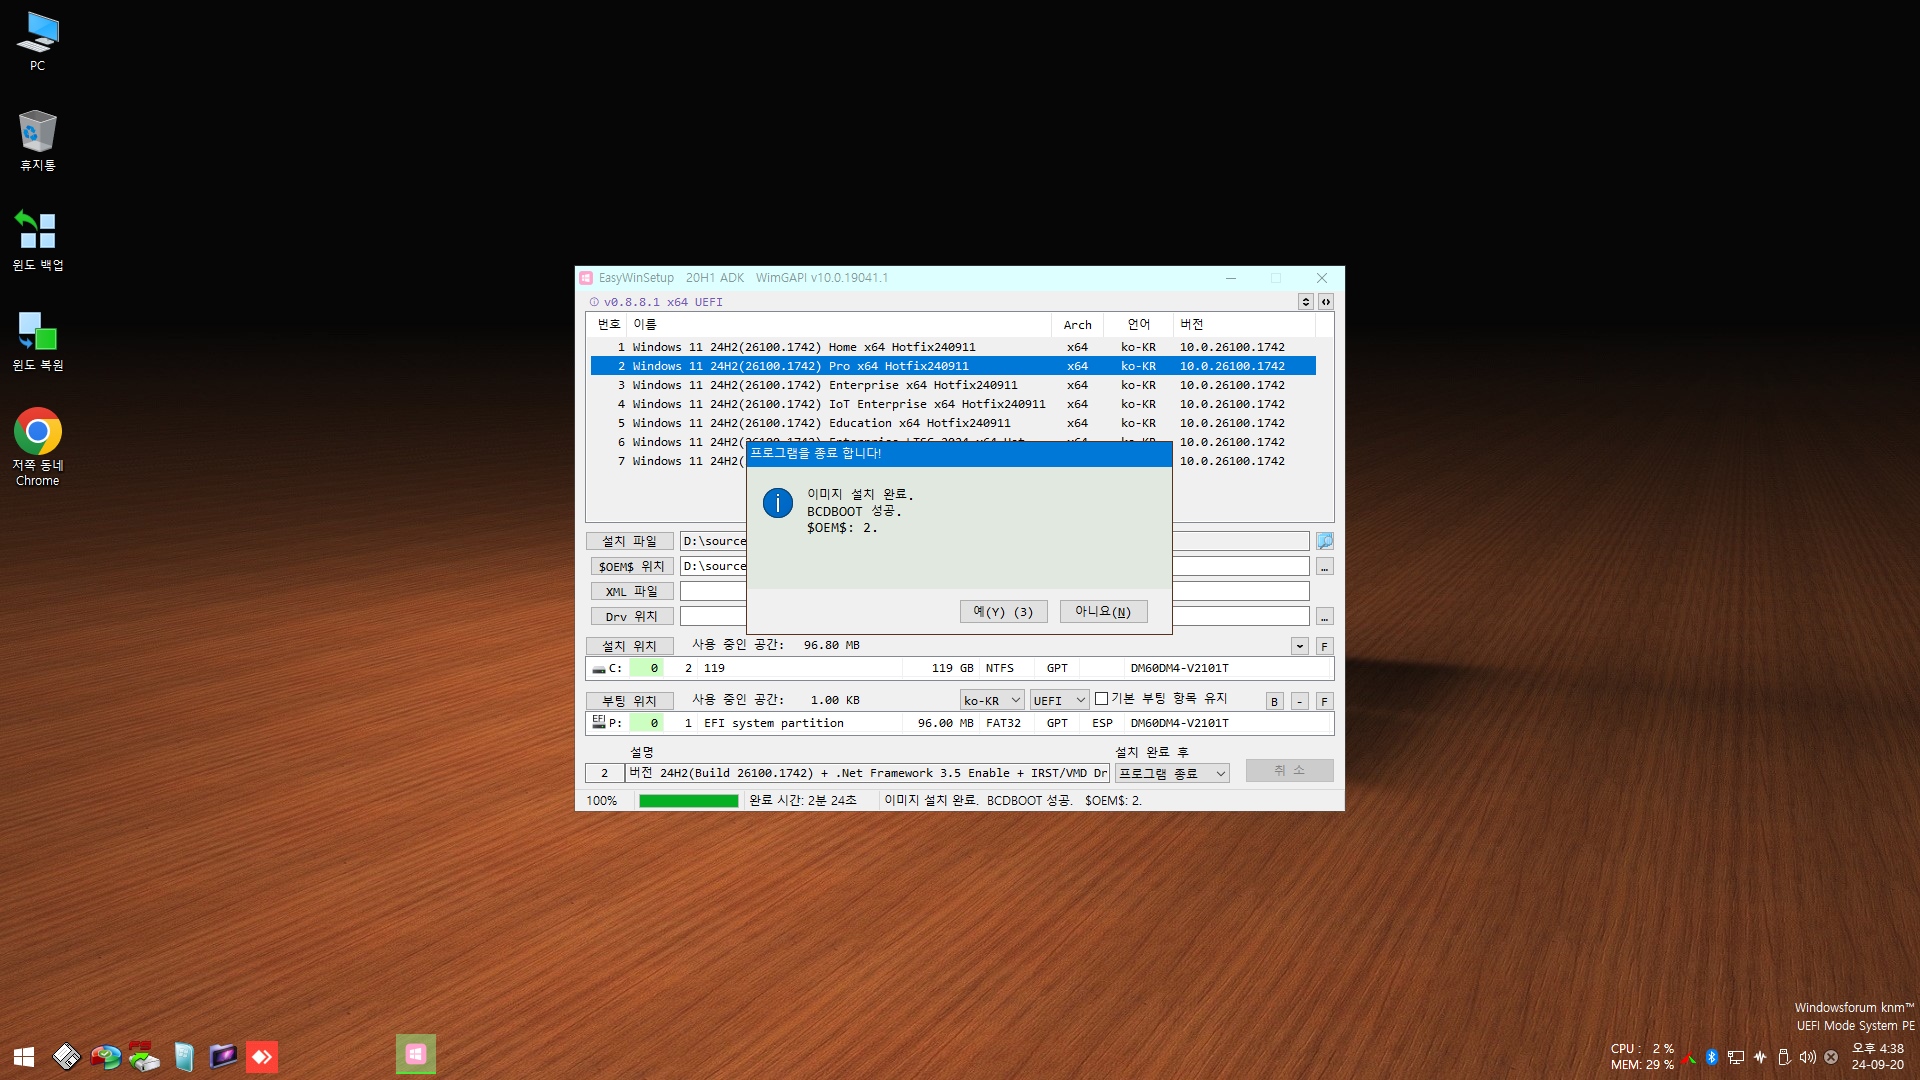Click the XML 파일 button
1920x1080 pixels.
click(631, 591)
